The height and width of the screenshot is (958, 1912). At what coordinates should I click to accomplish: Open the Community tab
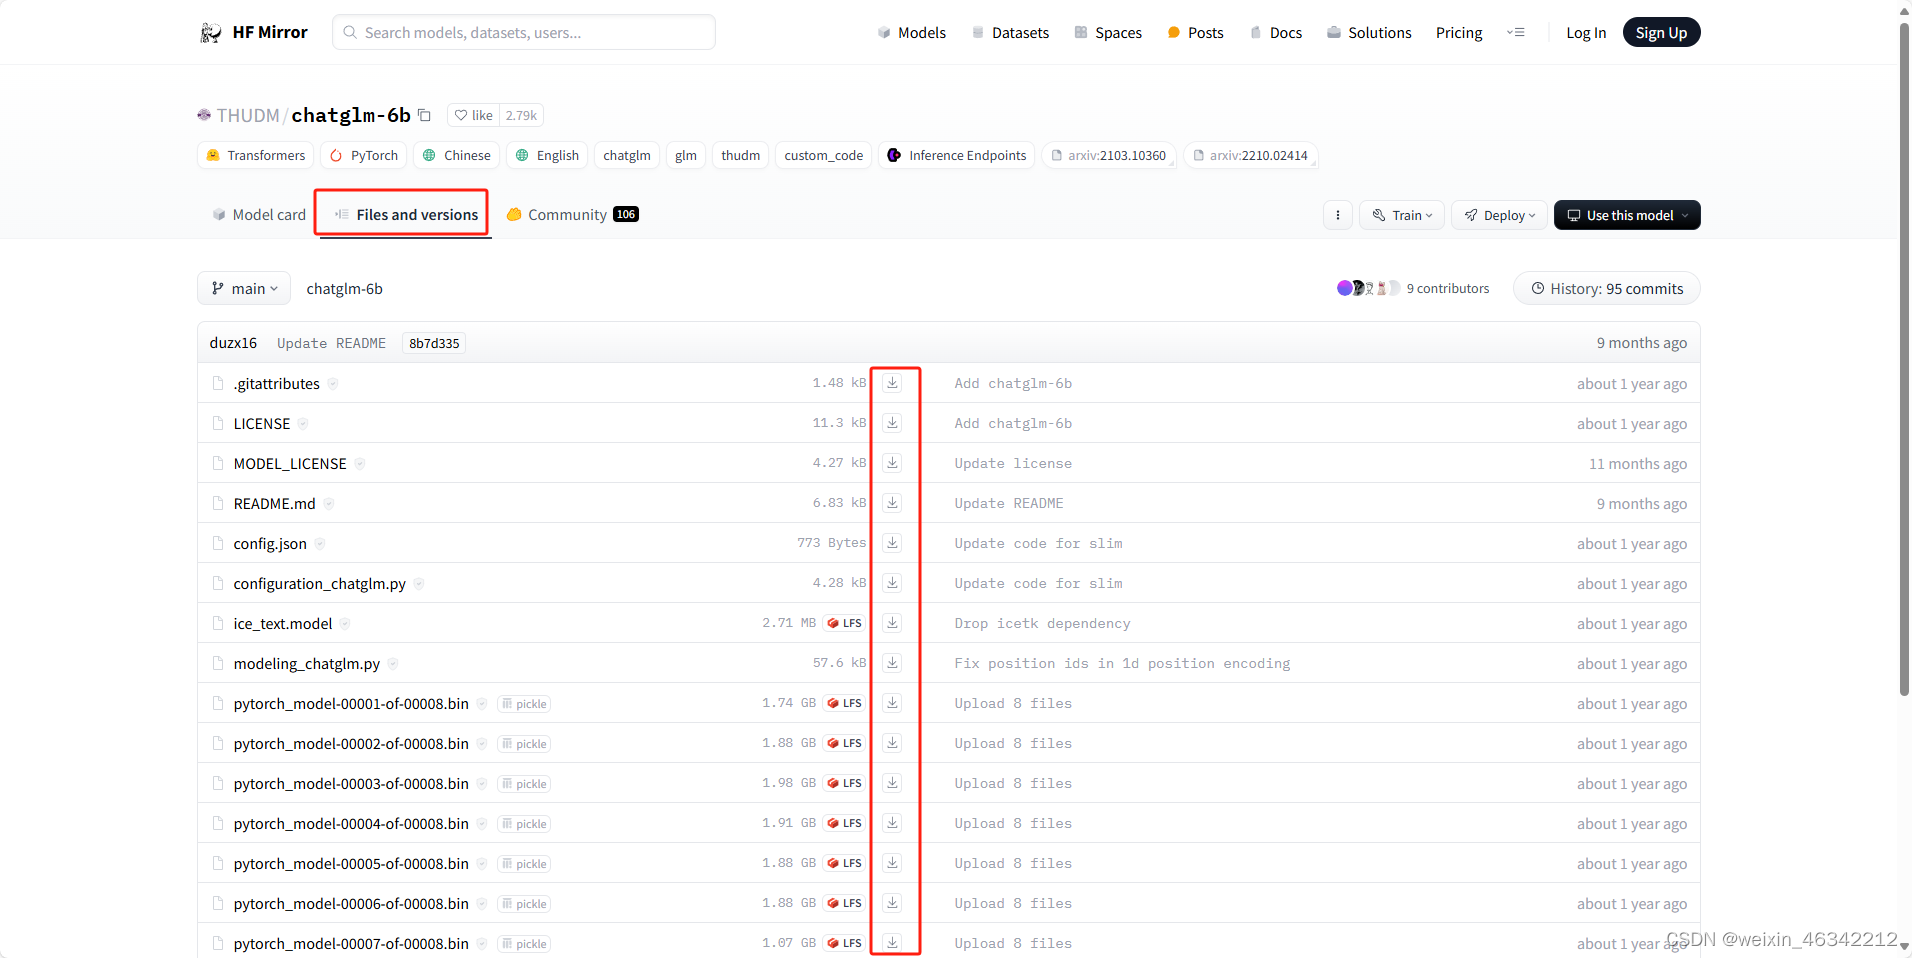(x=573, y=215)
